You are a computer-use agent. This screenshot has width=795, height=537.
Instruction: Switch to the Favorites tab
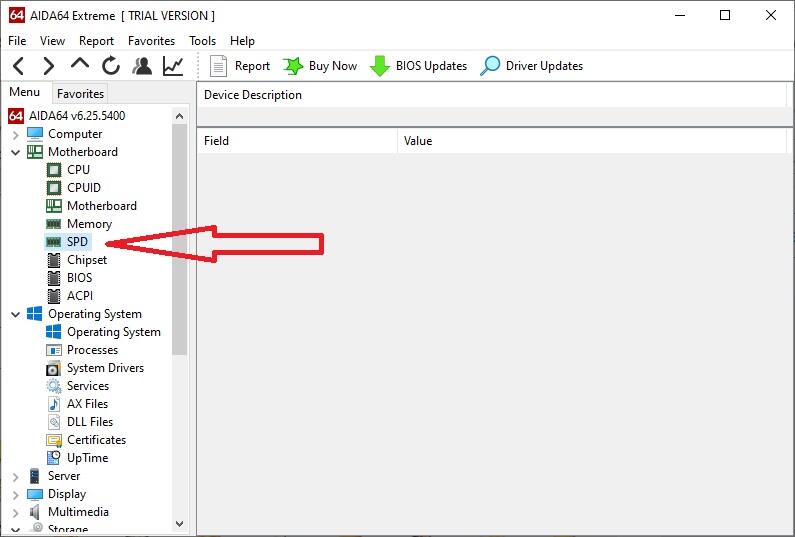point(80,94)
